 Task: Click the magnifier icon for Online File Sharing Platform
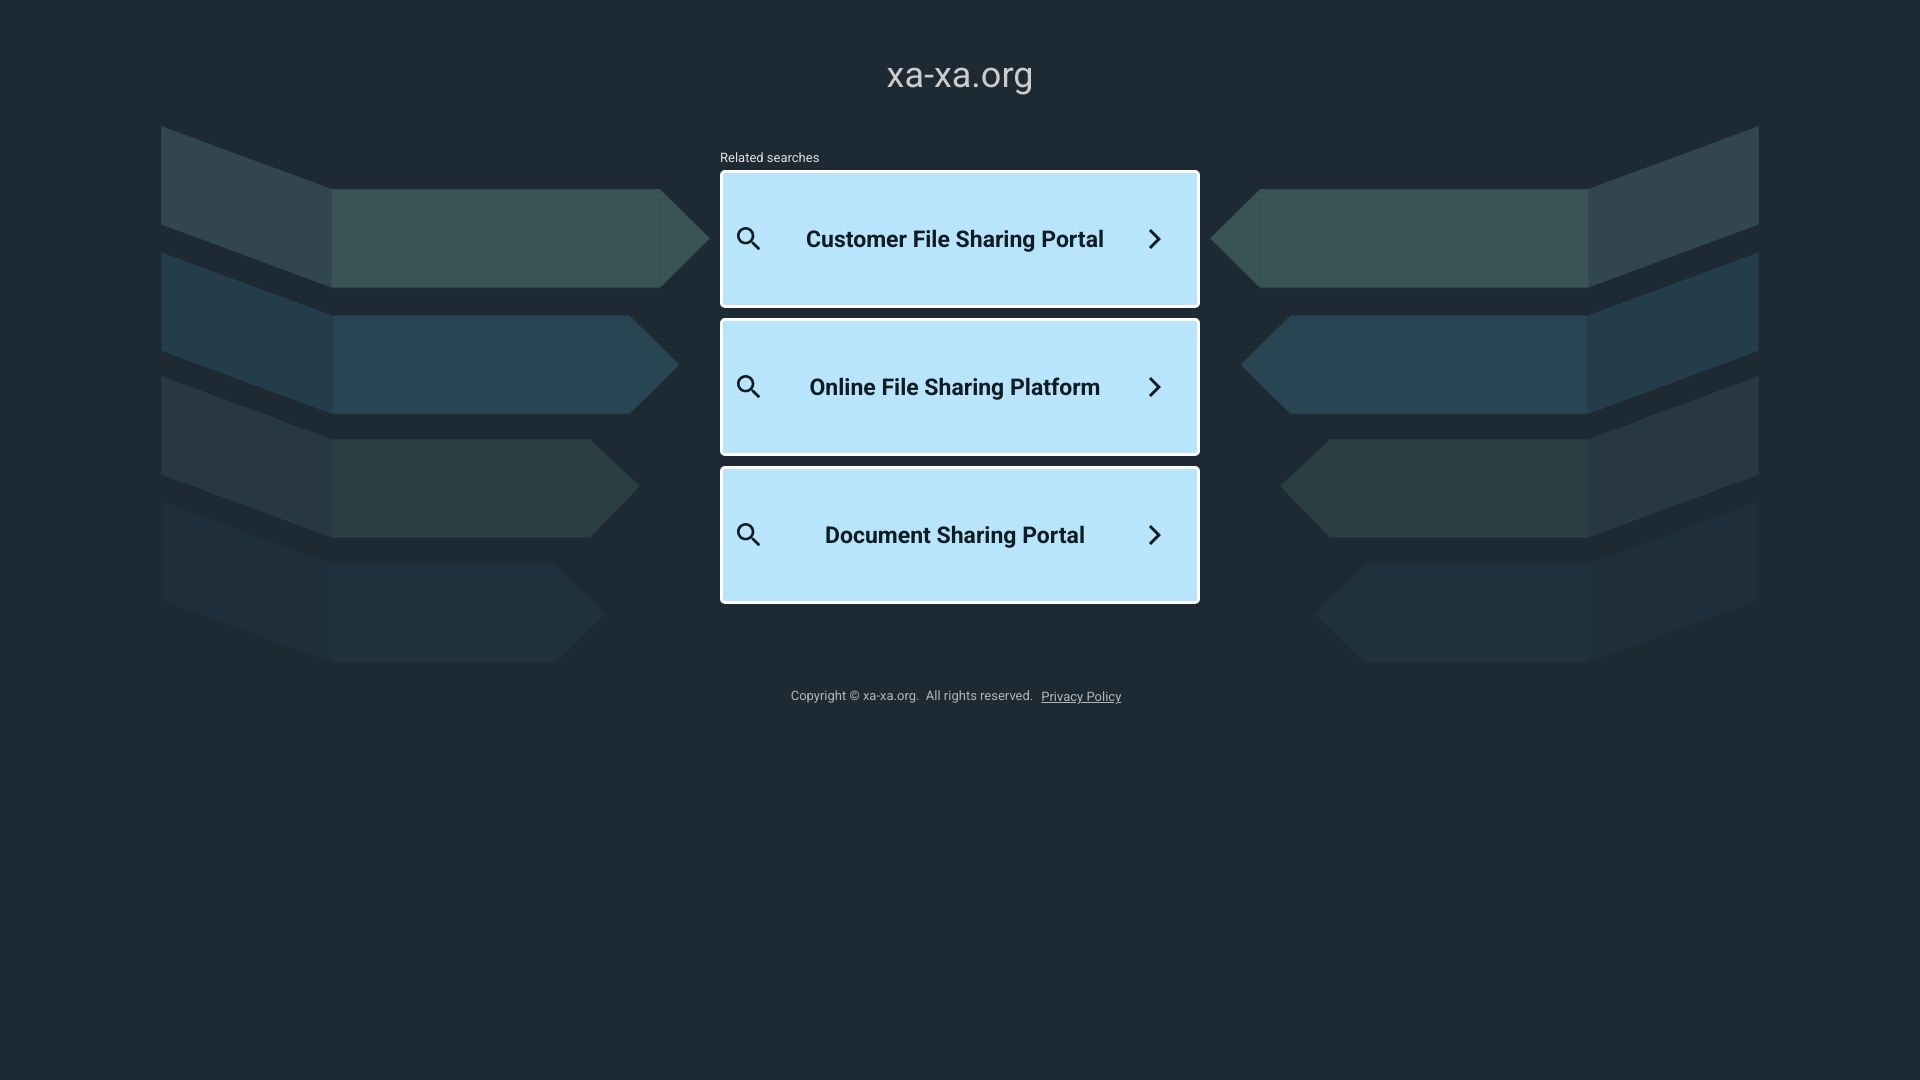tap(748, 387)
